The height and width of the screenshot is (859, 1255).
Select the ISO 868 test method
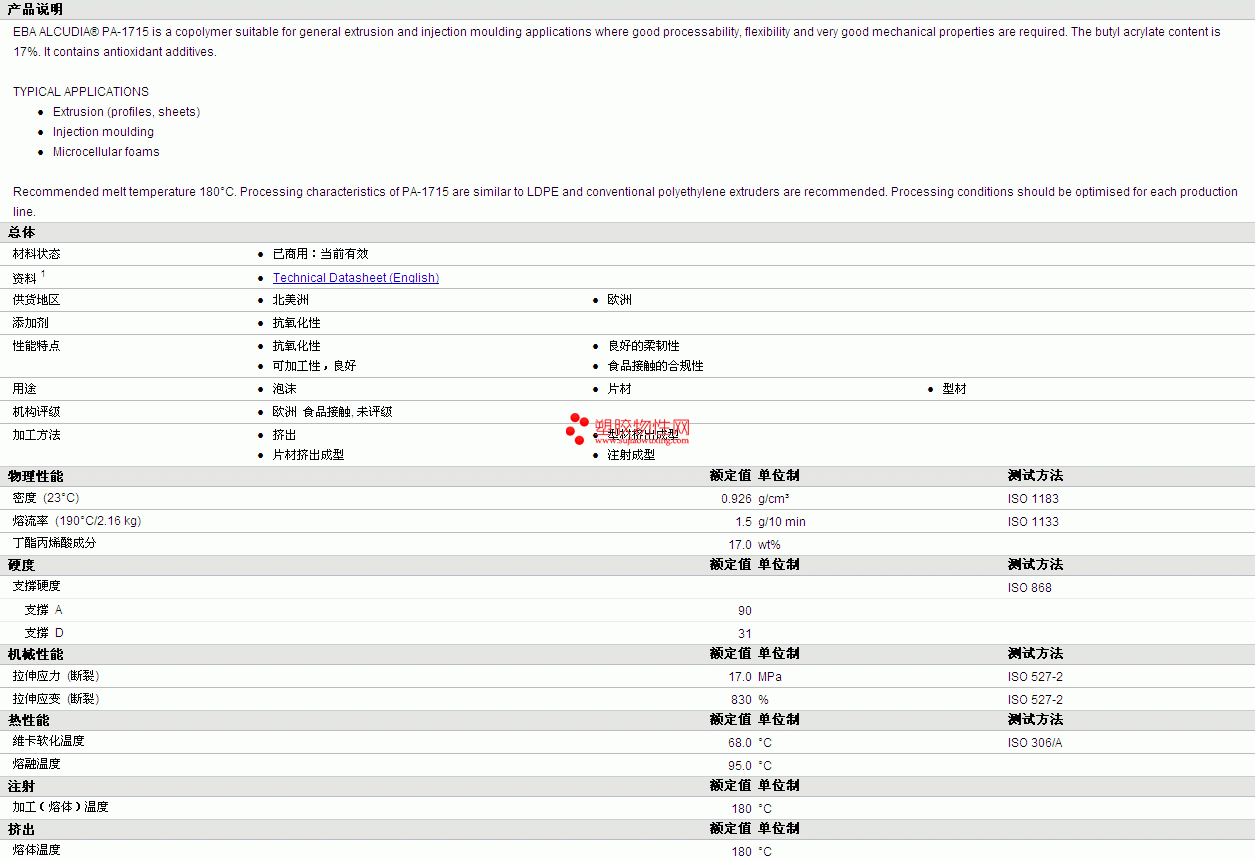pyautogui.click(x=1030, y=588)
